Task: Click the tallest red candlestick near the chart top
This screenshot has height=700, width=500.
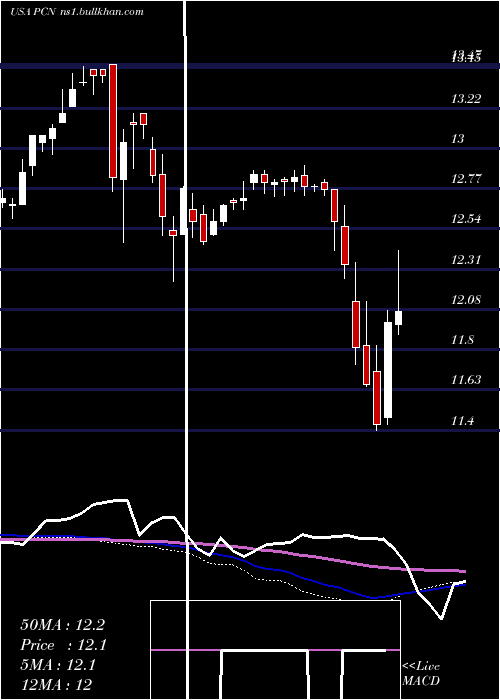Action: (113, 121)
